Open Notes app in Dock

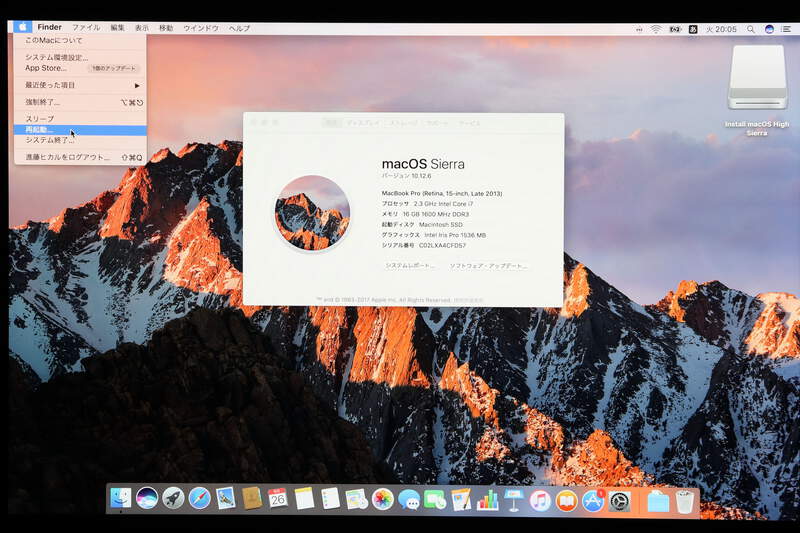(x=304, y=498)
